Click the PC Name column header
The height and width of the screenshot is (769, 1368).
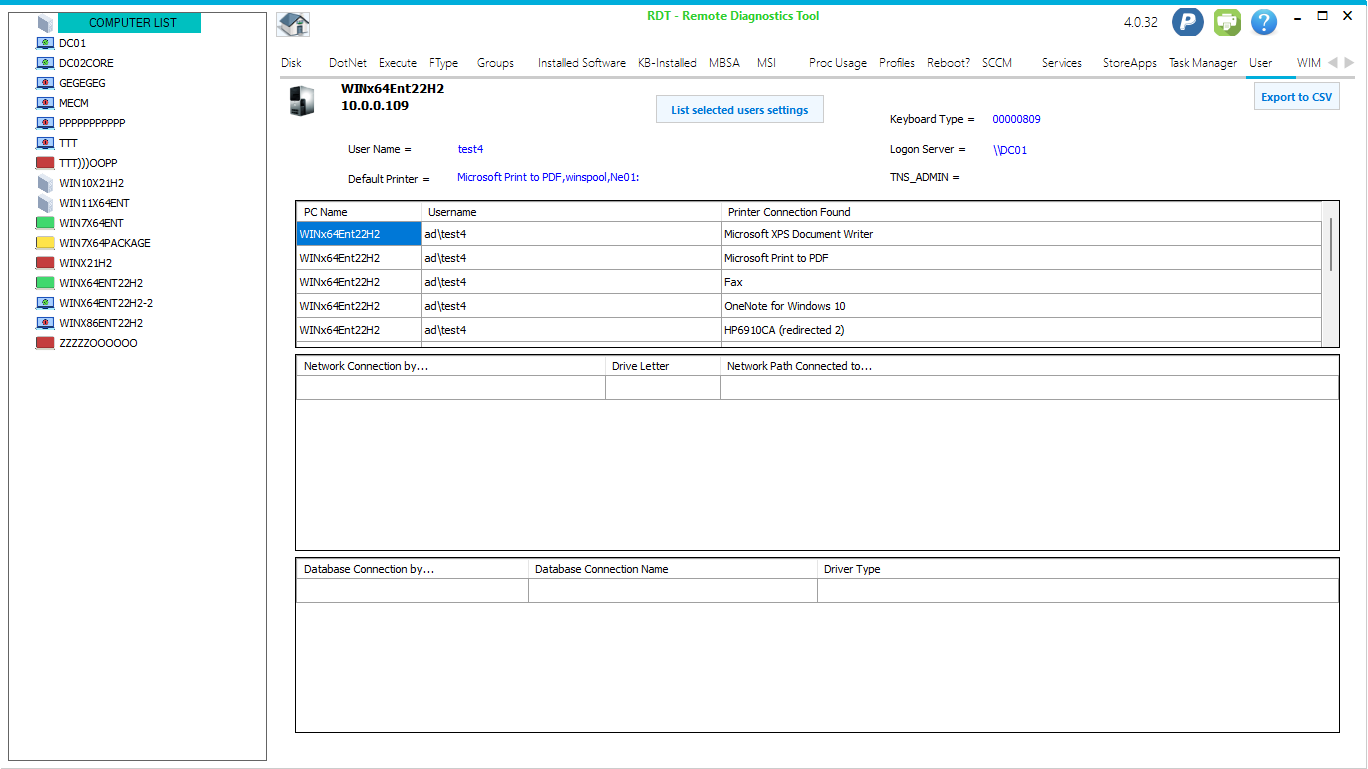pyautogui.click(x=358, y=212)
